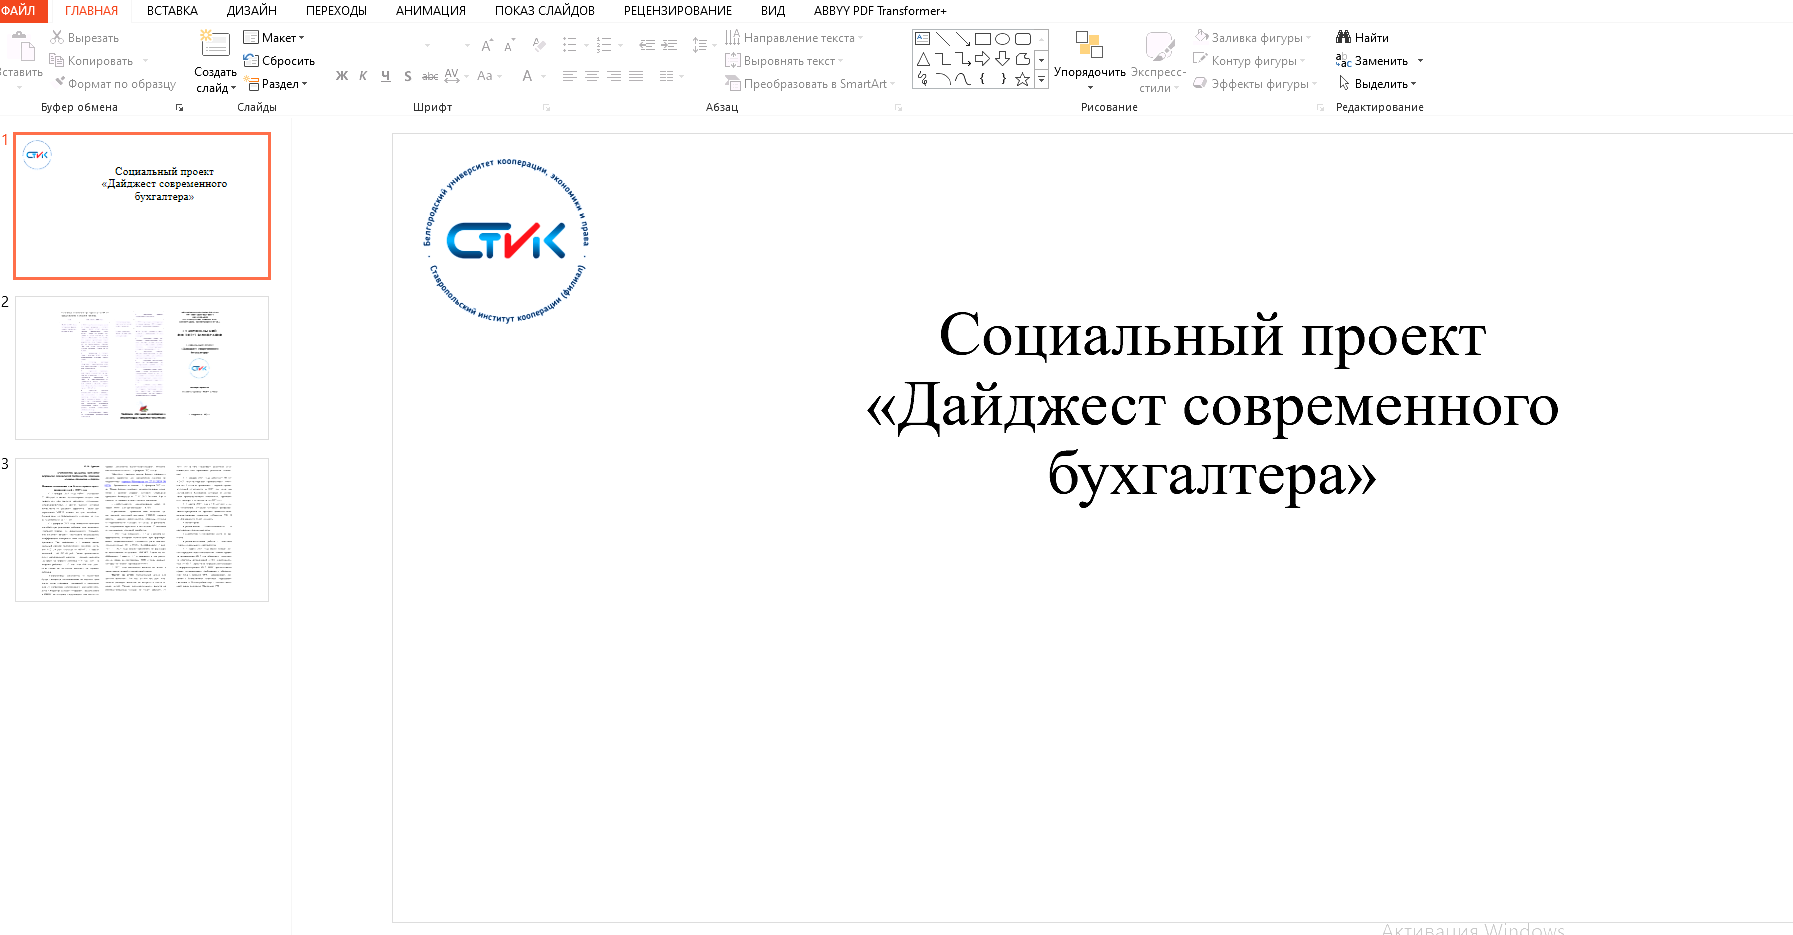Image resolution: width=1793 pixels, height=935 pixels.
Task: Switch to the РЕЦЕНЗИРОВАНИЕ tab
Action: coord(678,11)
